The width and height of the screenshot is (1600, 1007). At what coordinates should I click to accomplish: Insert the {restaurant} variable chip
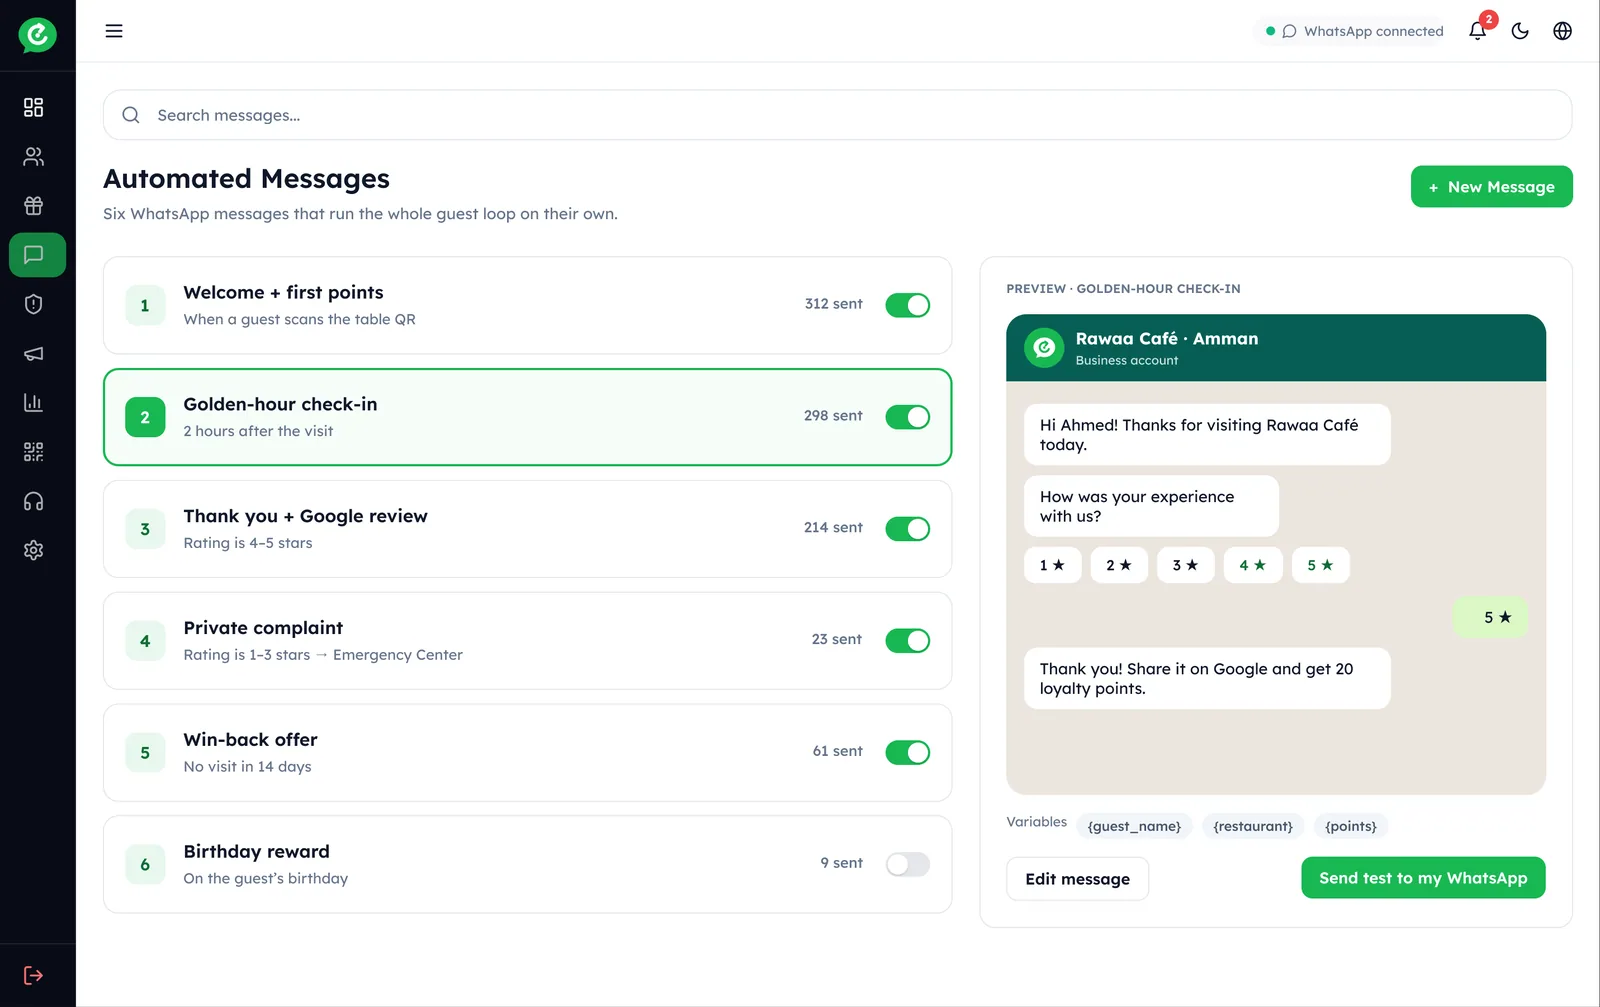1253,826
